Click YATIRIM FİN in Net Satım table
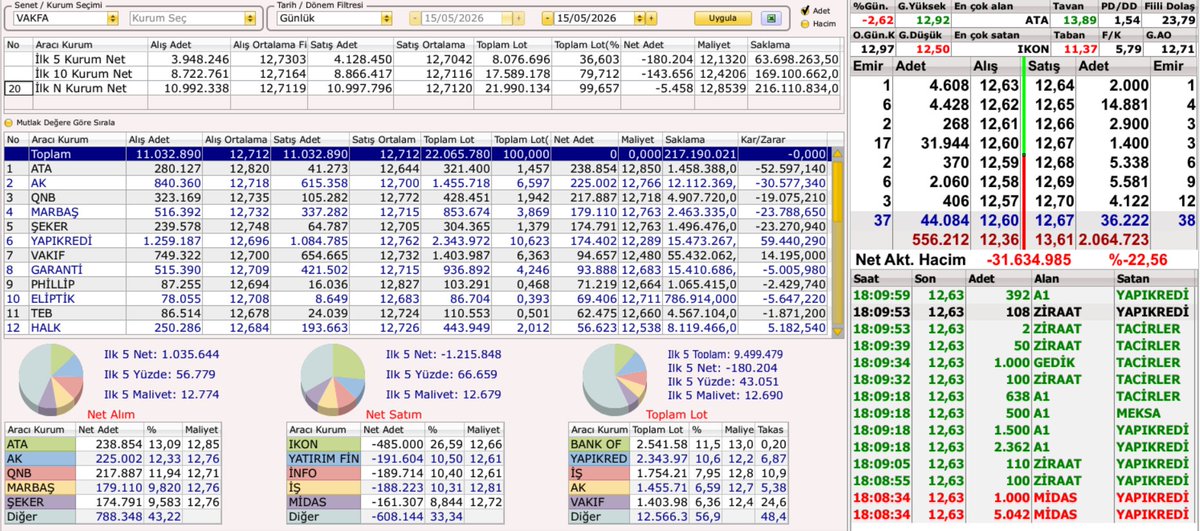The image size is (1200, 531). tap(322, 458)
